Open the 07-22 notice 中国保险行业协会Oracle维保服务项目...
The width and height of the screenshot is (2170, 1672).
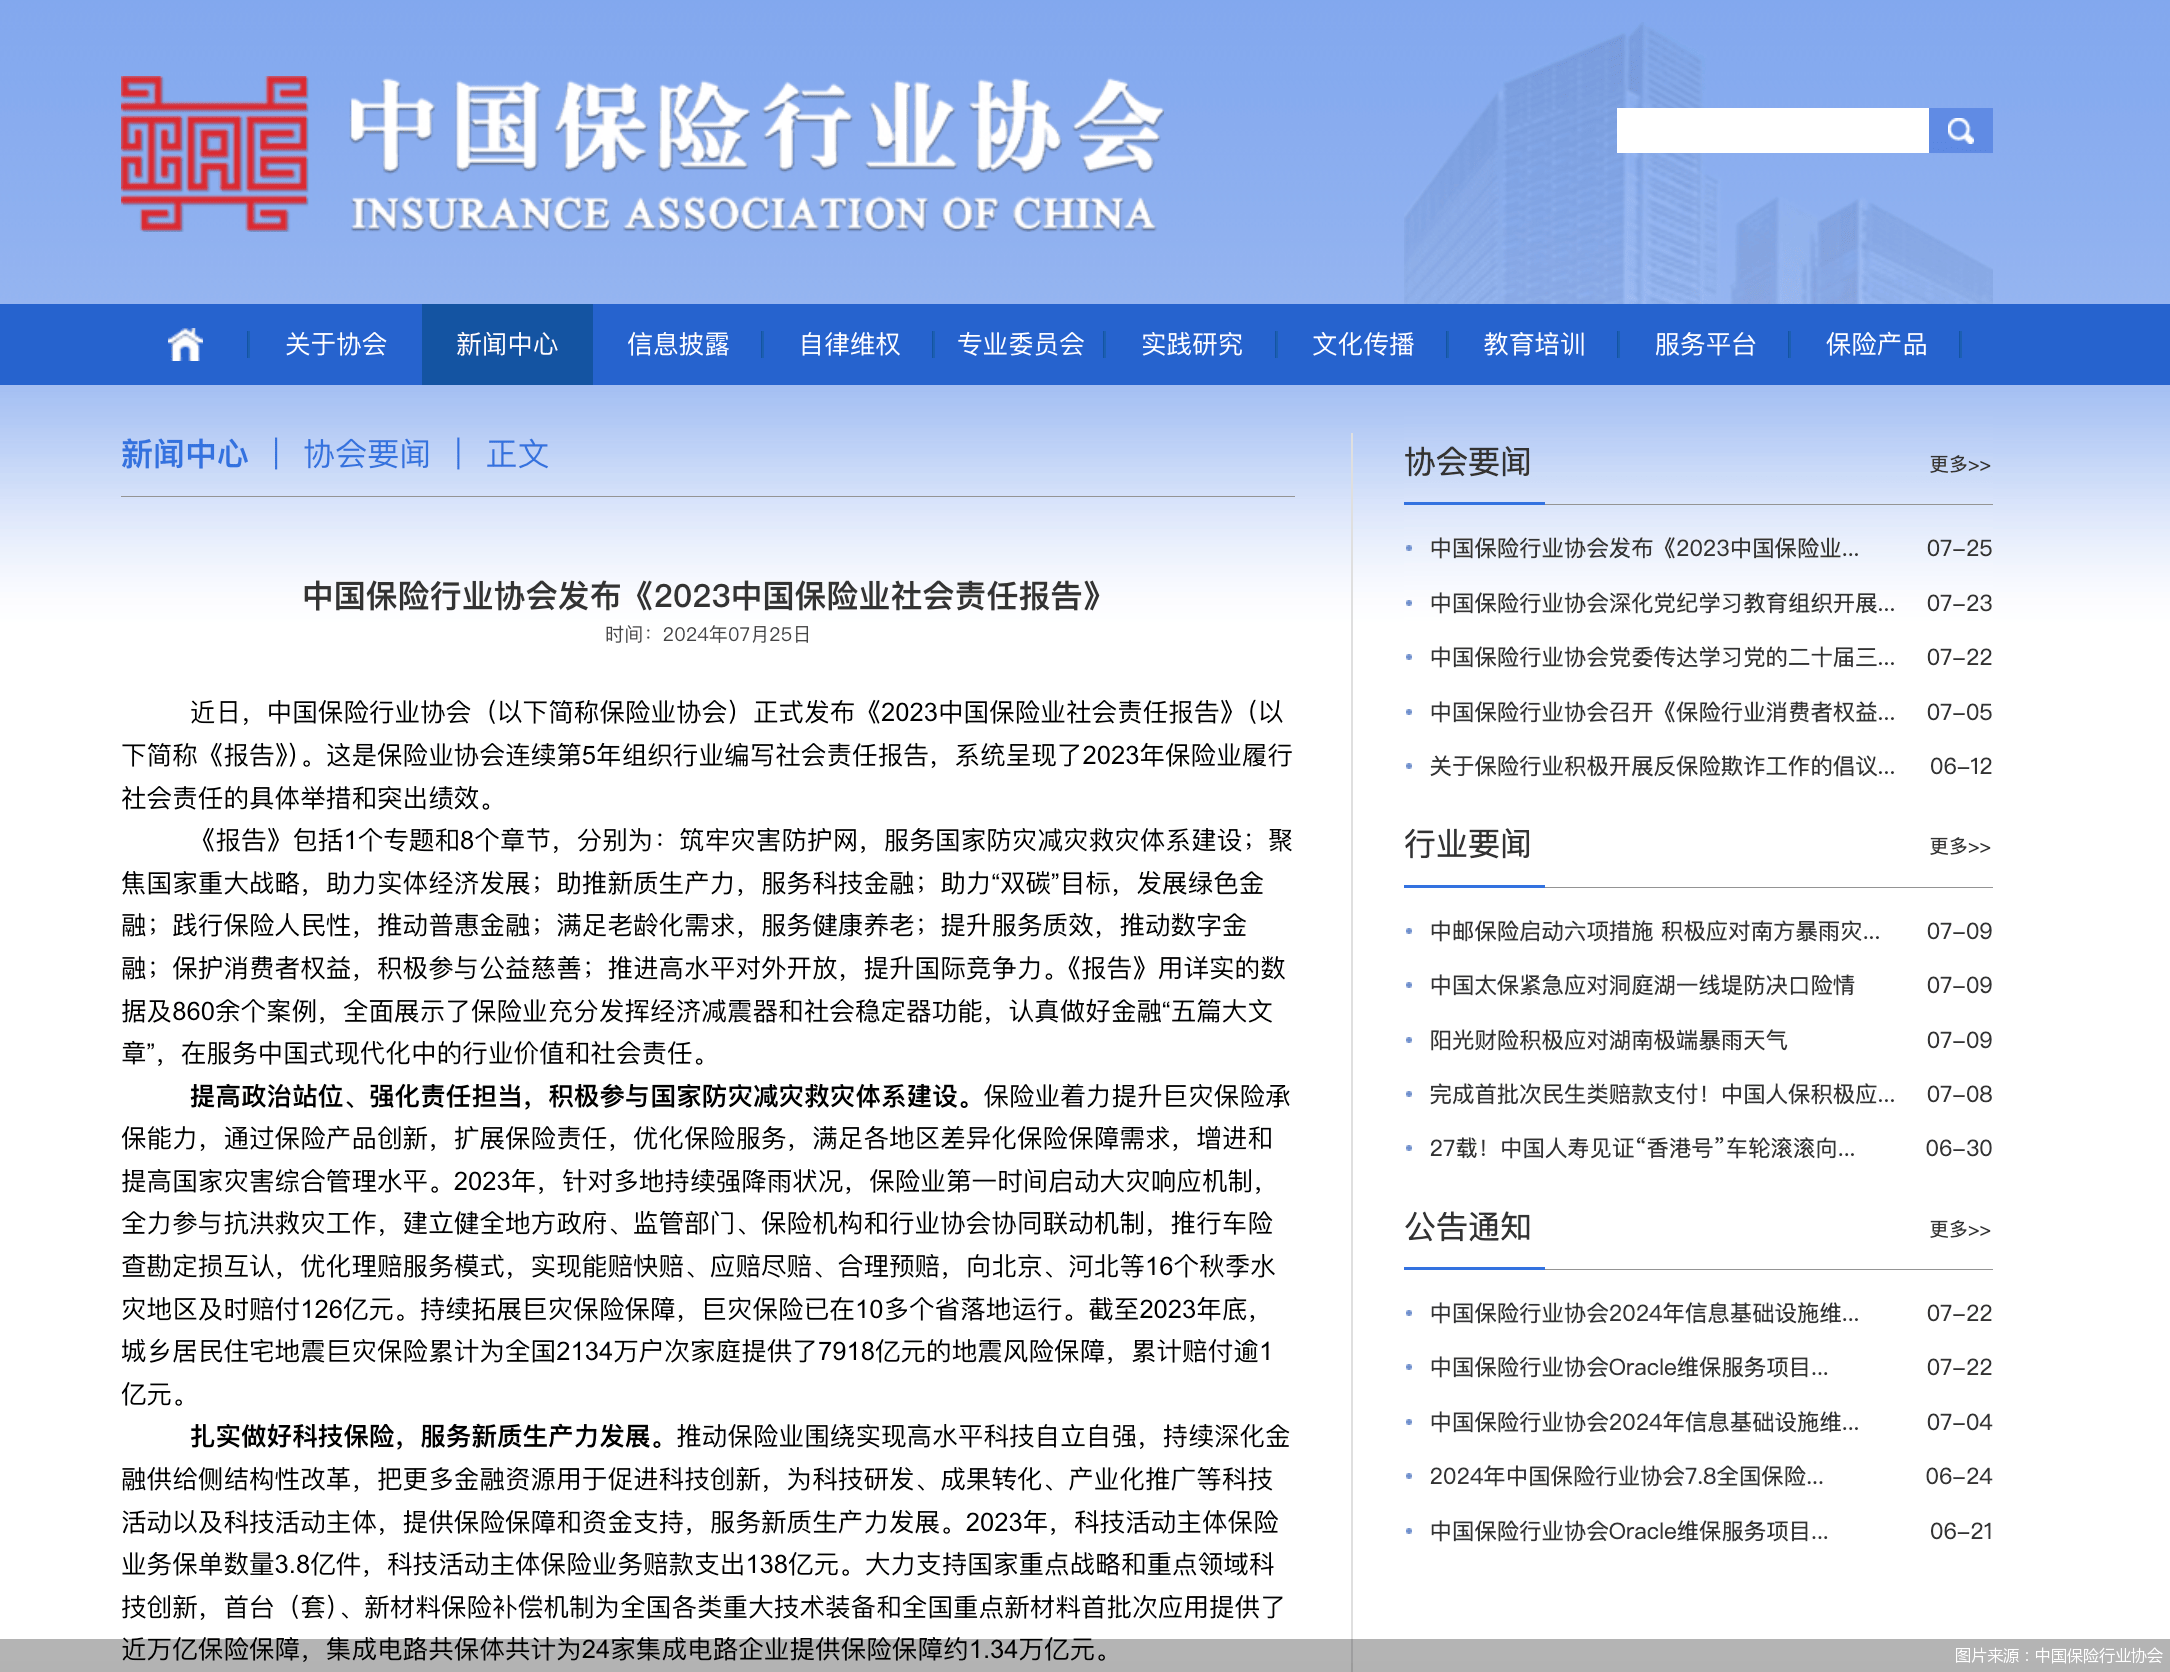[x=1629, y=1367]
